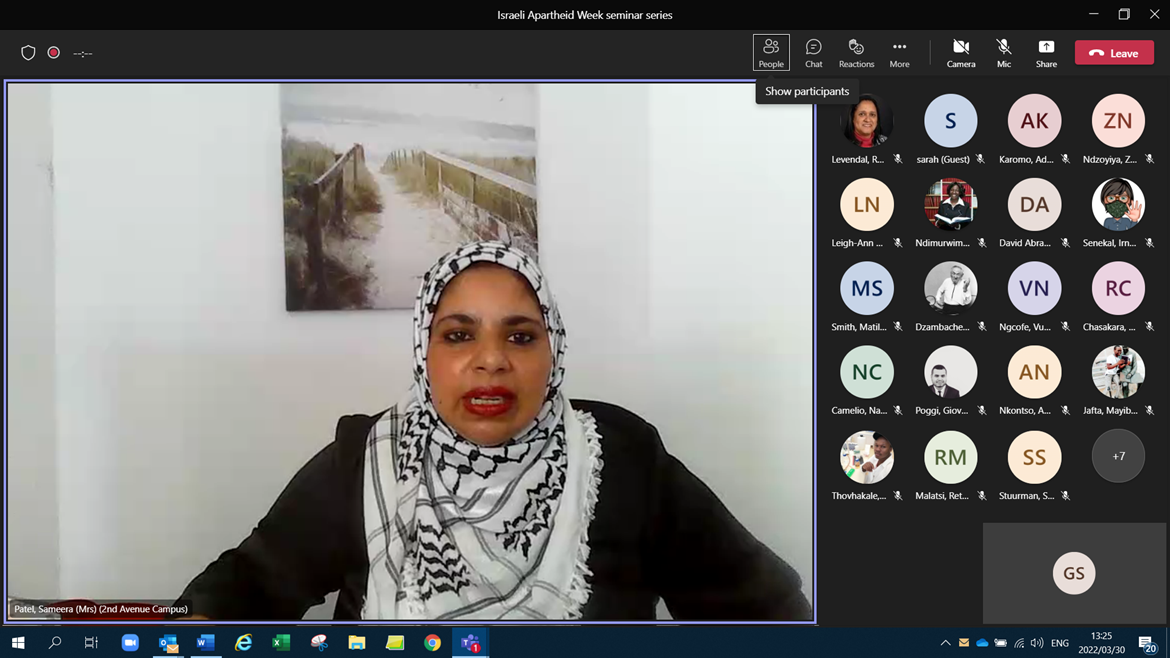Image resolution: width=1170 pixels, height=658 pixels.
Task: Expand the +7 more participants
Action: 1118,456
